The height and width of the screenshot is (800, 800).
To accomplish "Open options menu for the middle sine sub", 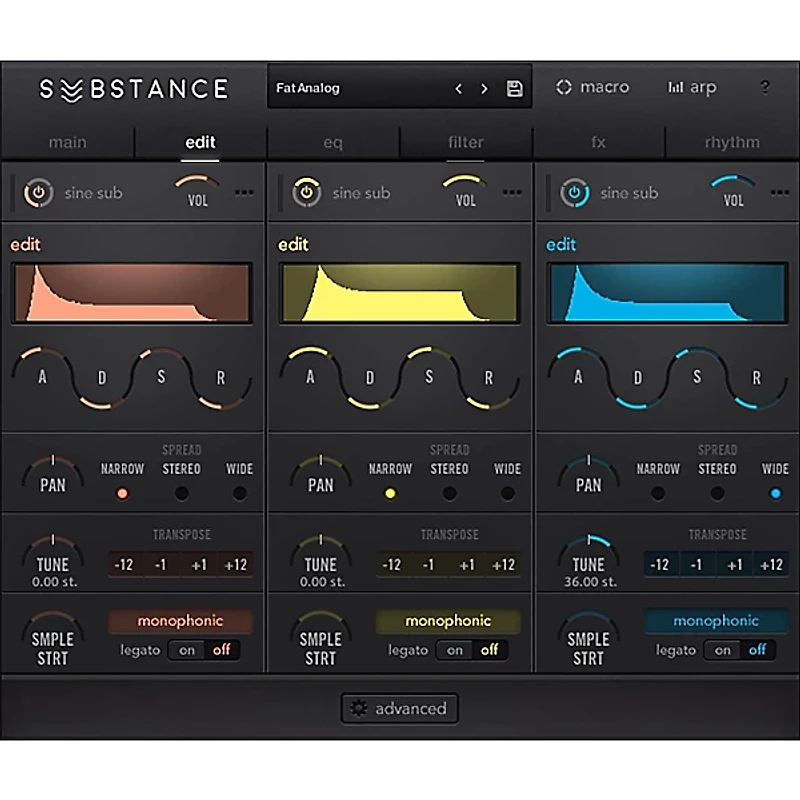I will click(512, 193).
